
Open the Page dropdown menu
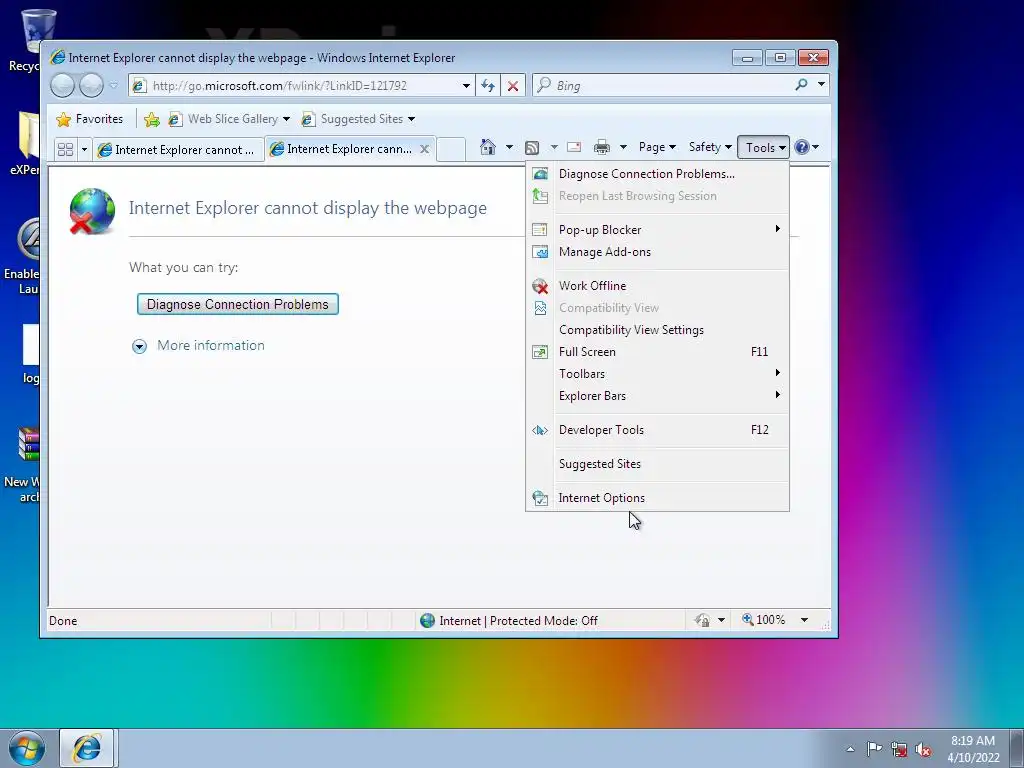(656, 147)
